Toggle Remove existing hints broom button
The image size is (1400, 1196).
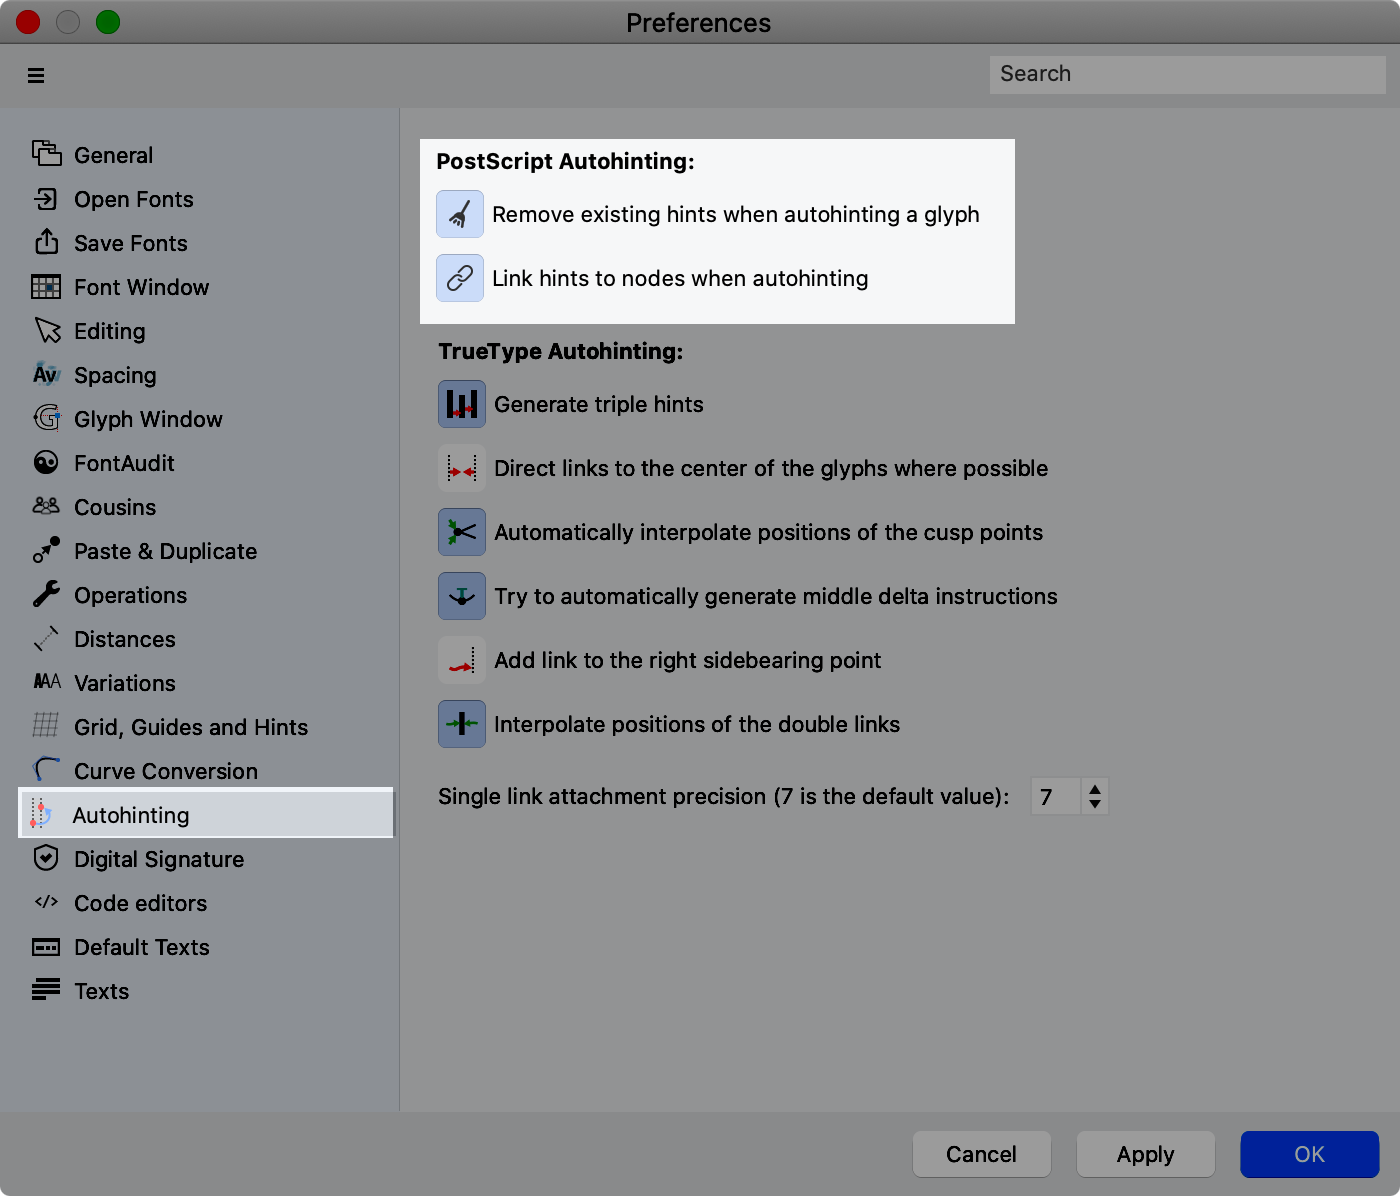(x=460, y=214)
